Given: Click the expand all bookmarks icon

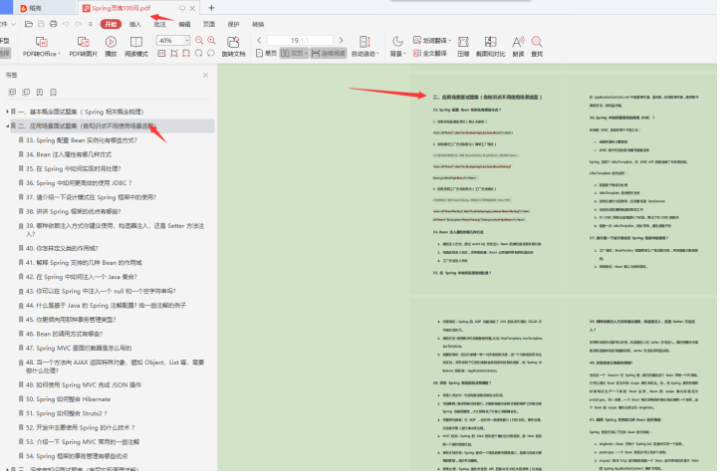Looking at the screenshot, I should [12, 92].
